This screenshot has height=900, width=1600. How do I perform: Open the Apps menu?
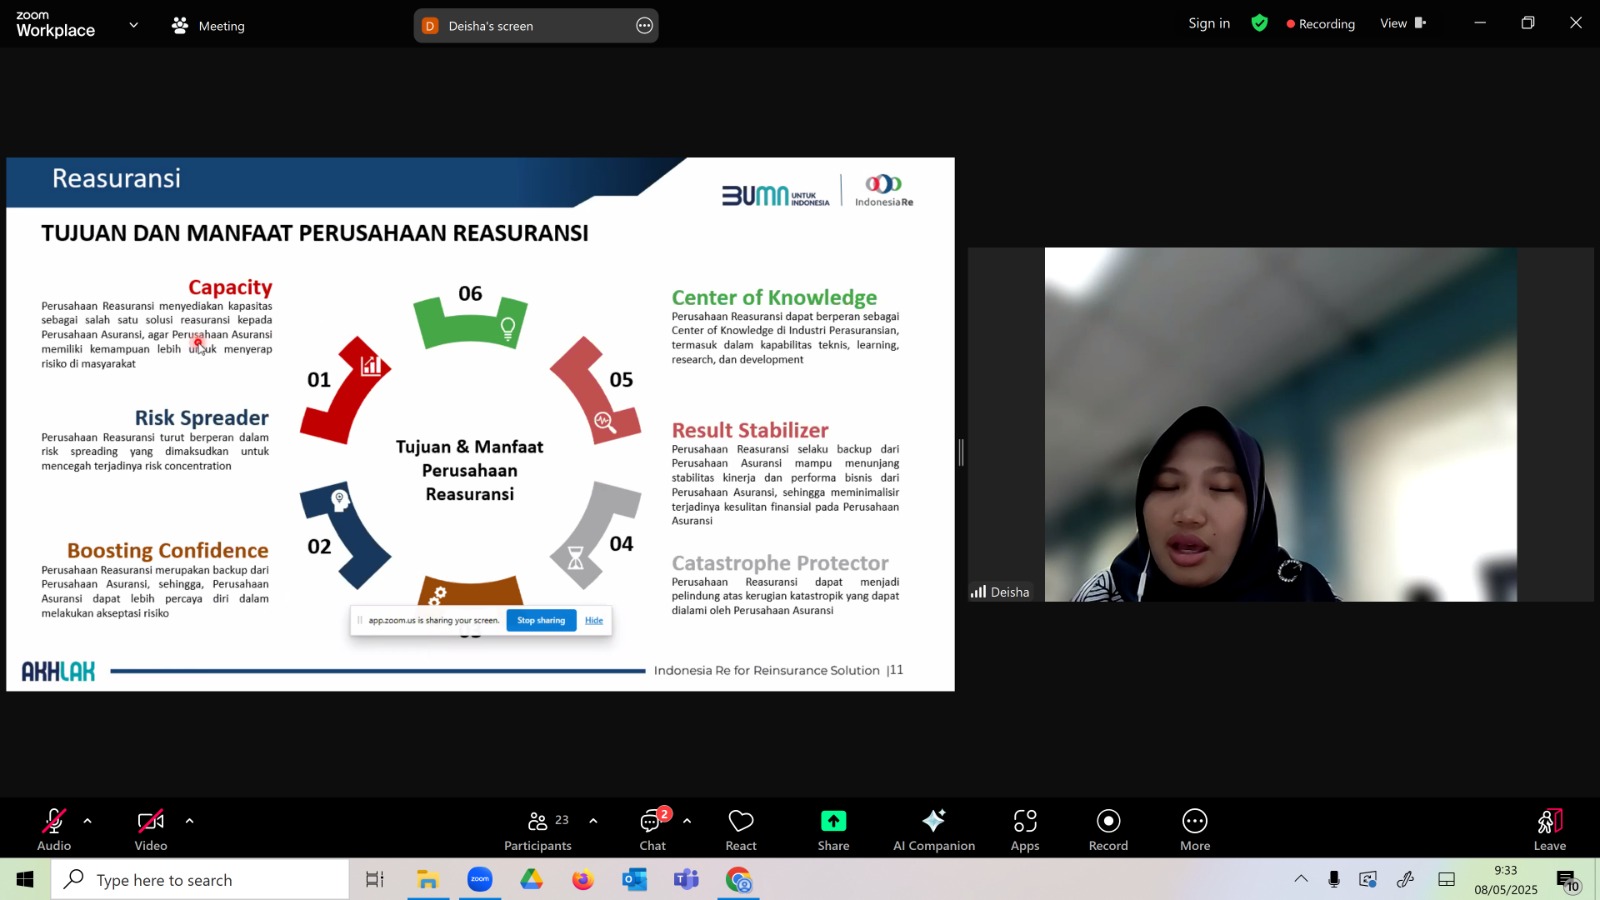1025,829
